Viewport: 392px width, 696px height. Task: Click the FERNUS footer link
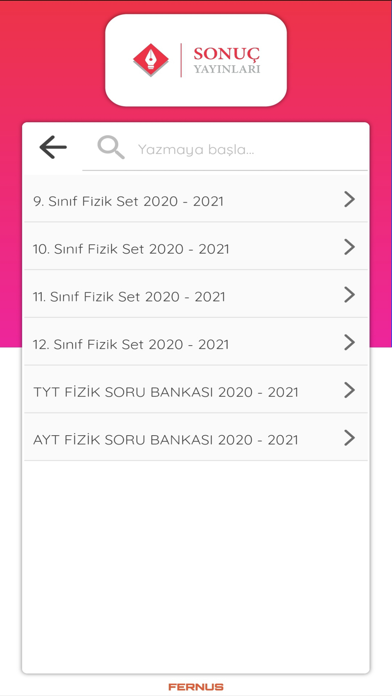[196, 687]
